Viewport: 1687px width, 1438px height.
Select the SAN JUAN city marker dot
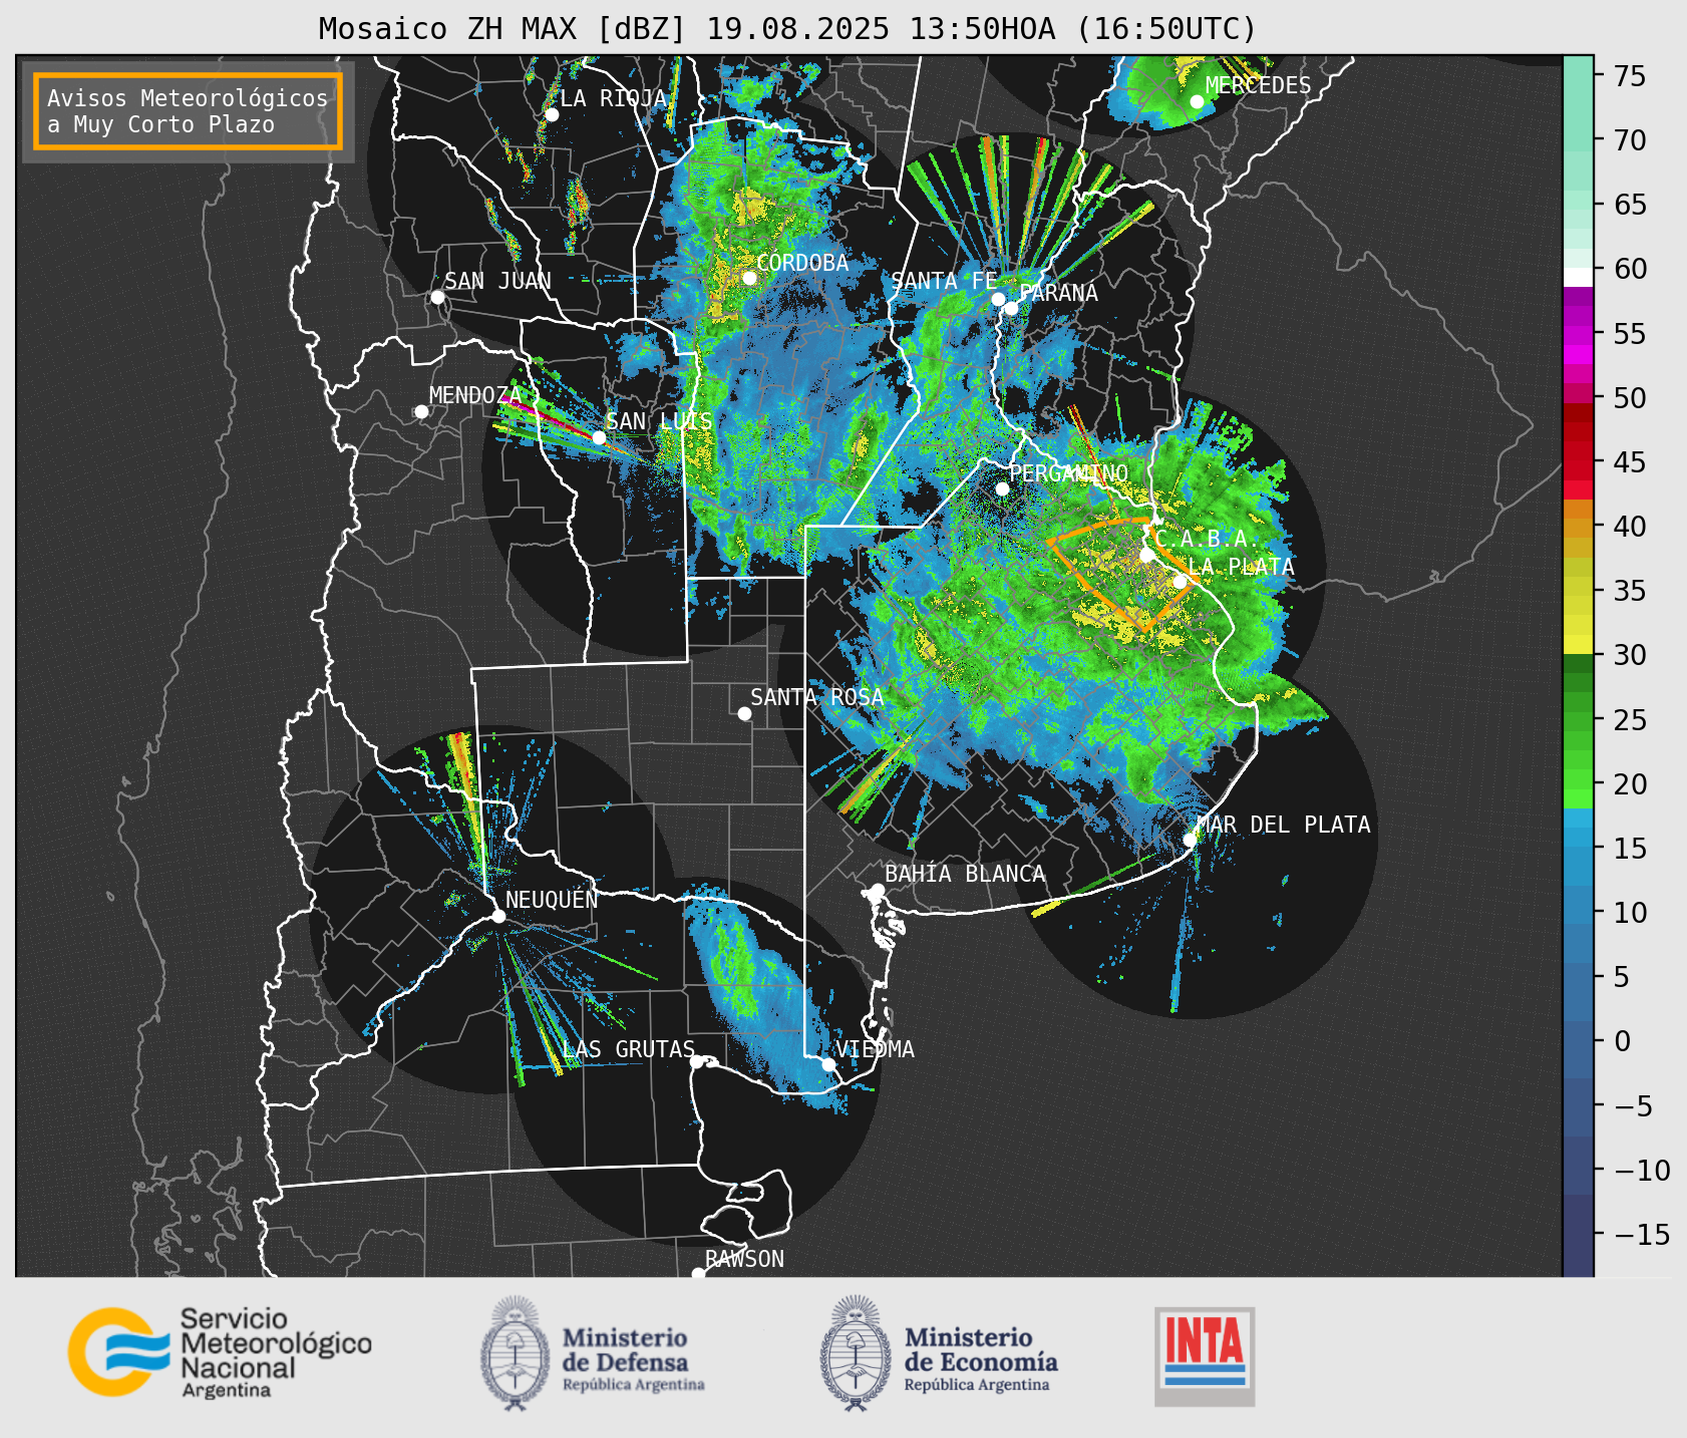pyautogui.click(x=437, y=297)
